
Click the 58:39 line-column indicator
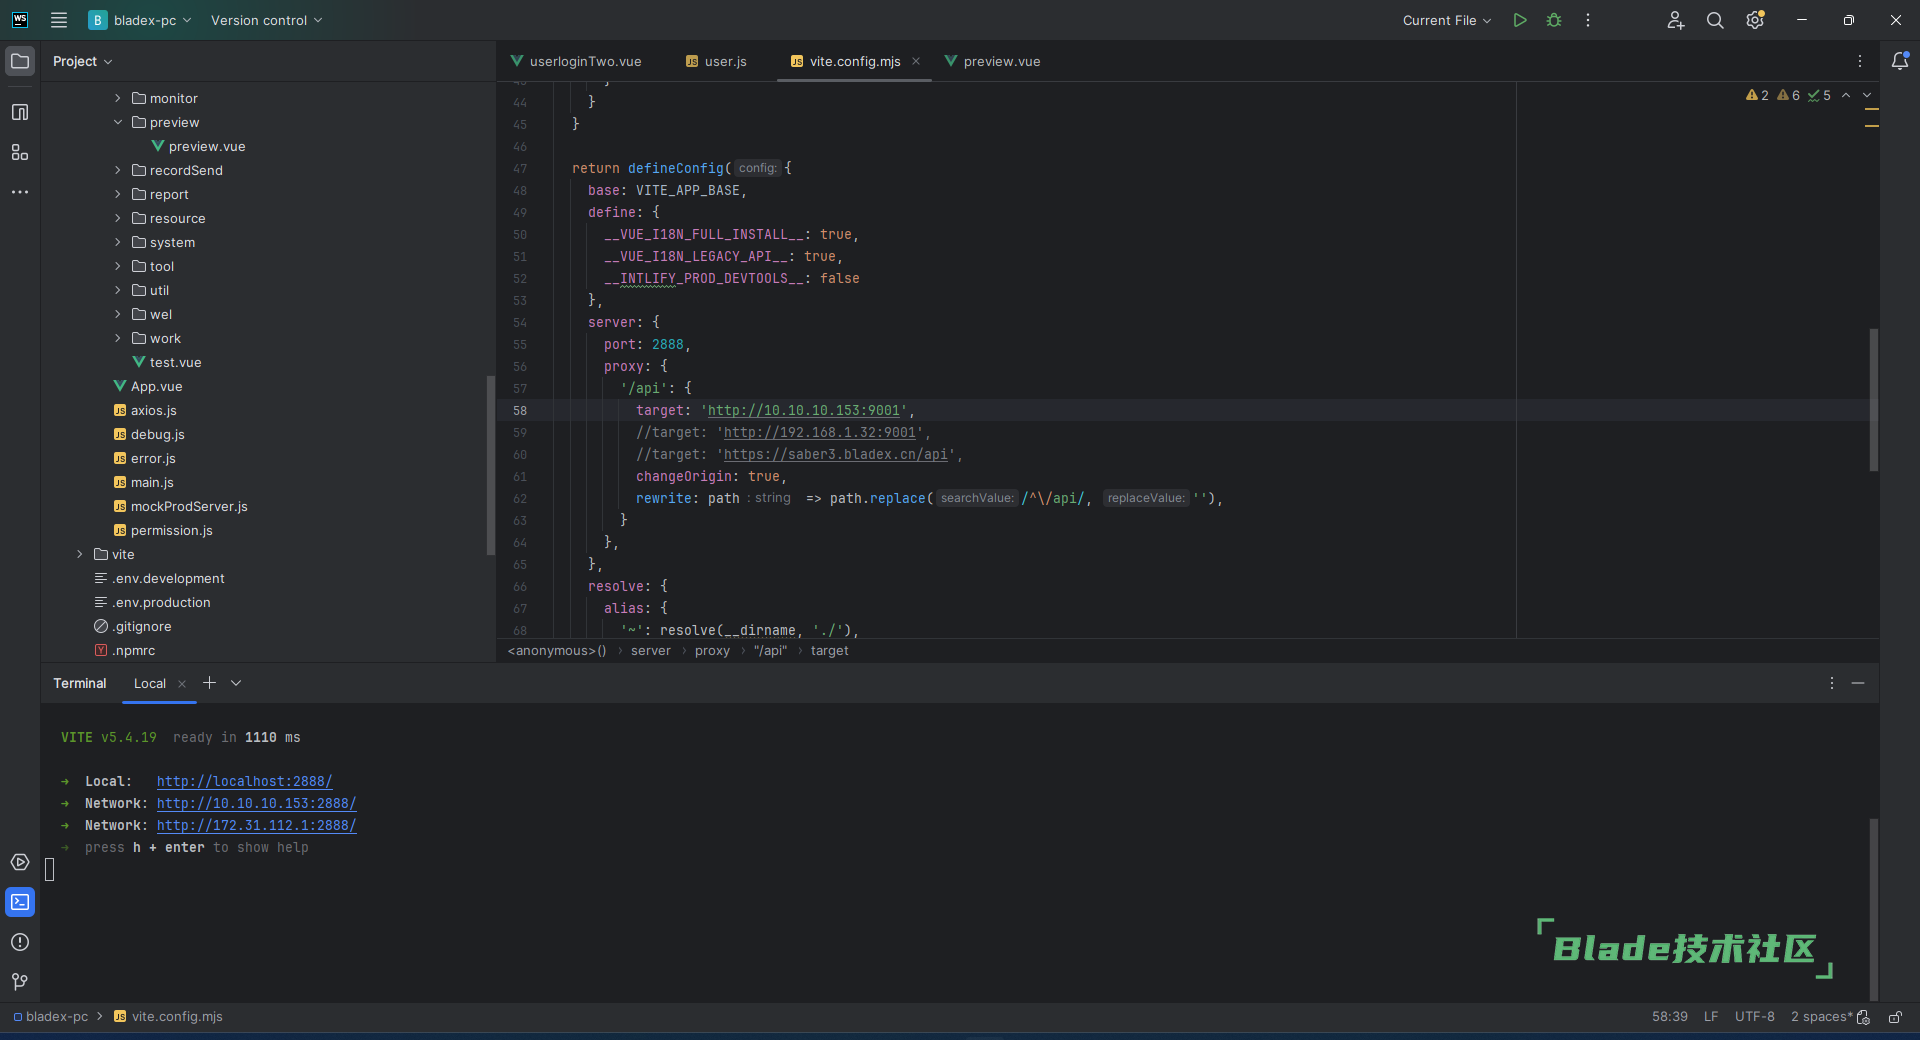click(x=1670, y=1017)
